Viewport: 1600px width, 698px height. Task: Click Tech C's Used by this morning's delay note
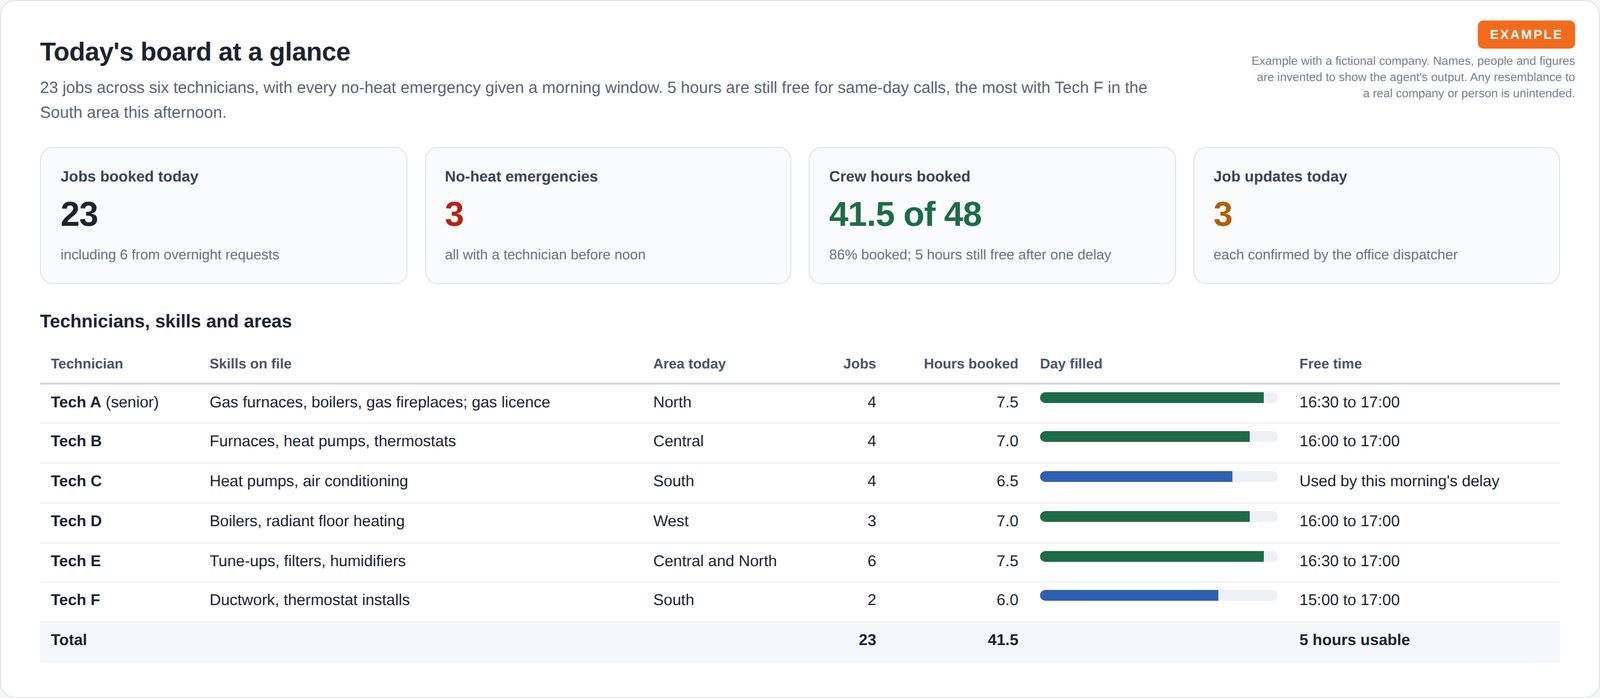[1399, 481]
